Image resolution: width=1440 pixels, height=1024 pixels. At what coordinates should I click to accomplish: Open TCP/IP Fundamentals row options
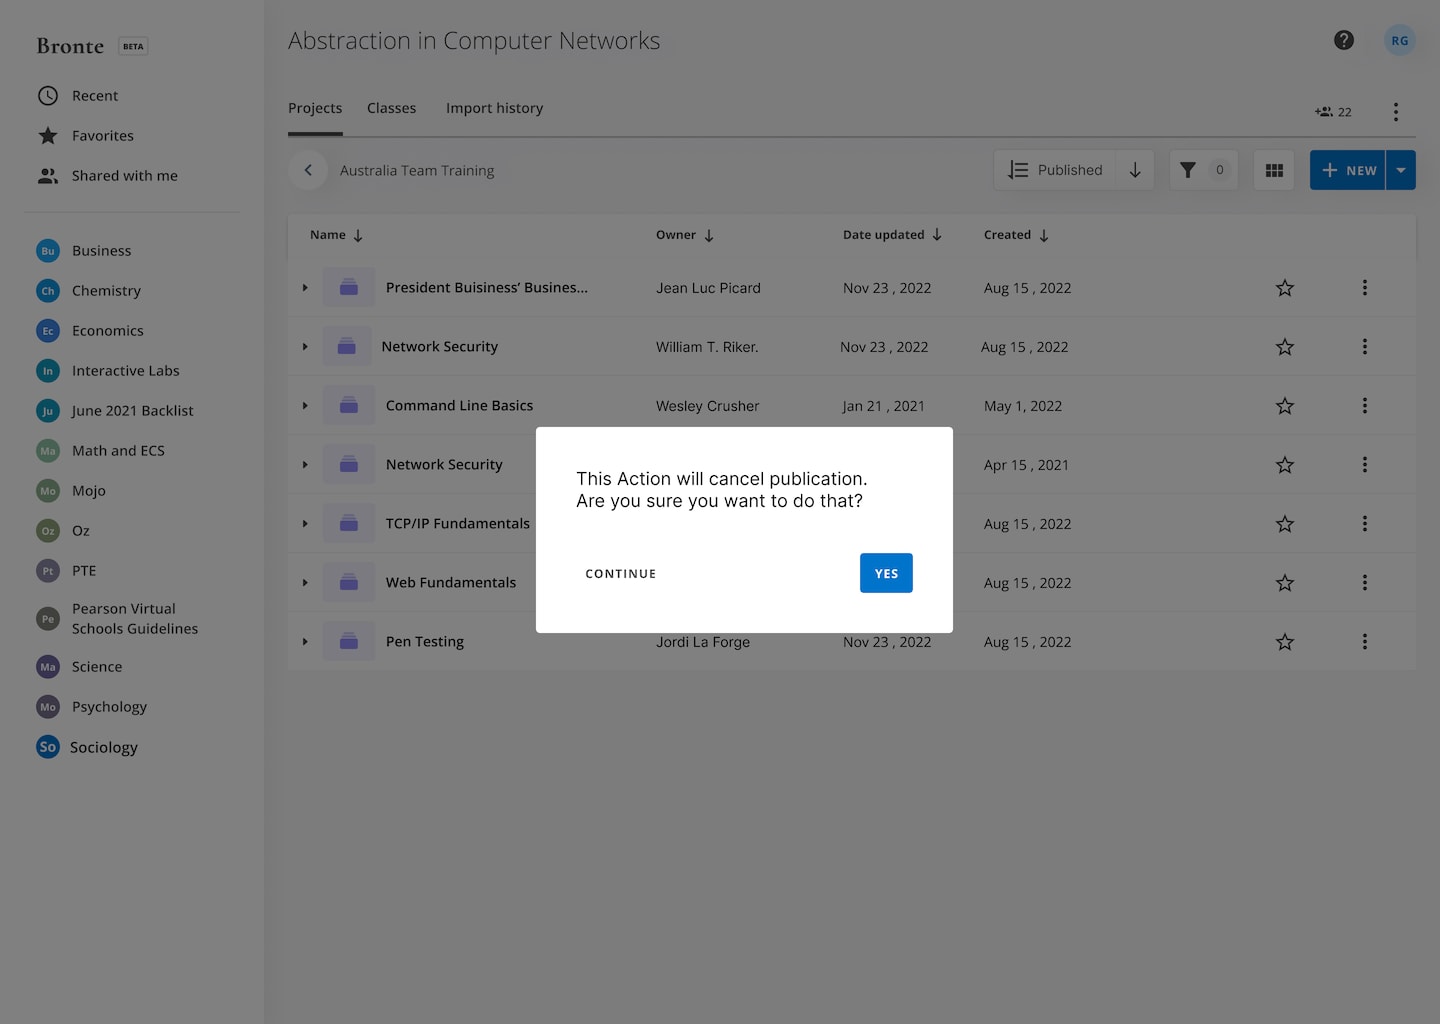tap(1364, 524)
